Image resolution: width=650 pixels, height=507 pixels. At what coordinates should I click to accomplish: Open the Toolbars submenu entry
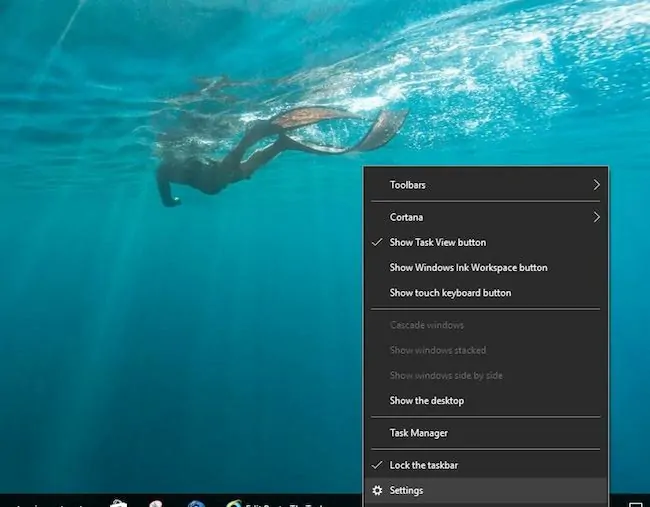point(485,185)
